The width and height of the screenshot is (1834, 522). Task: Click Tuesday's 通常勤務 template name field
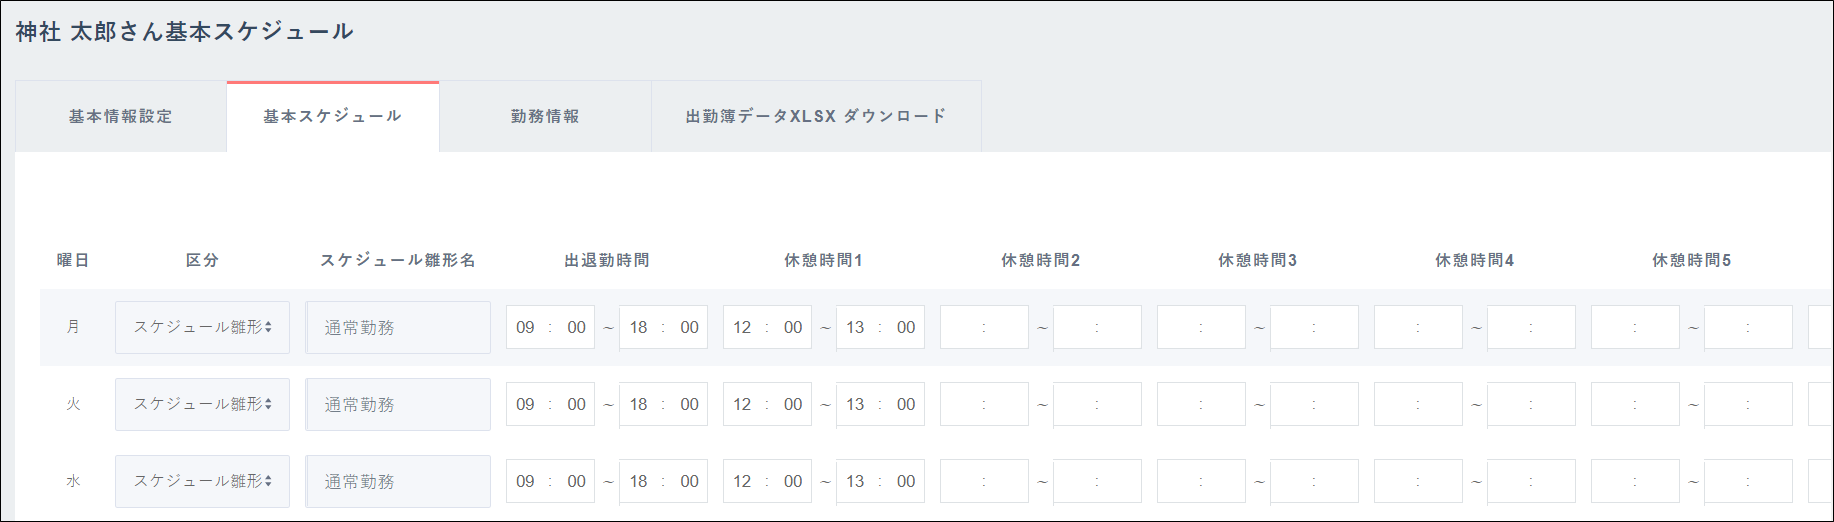point(398,404)
